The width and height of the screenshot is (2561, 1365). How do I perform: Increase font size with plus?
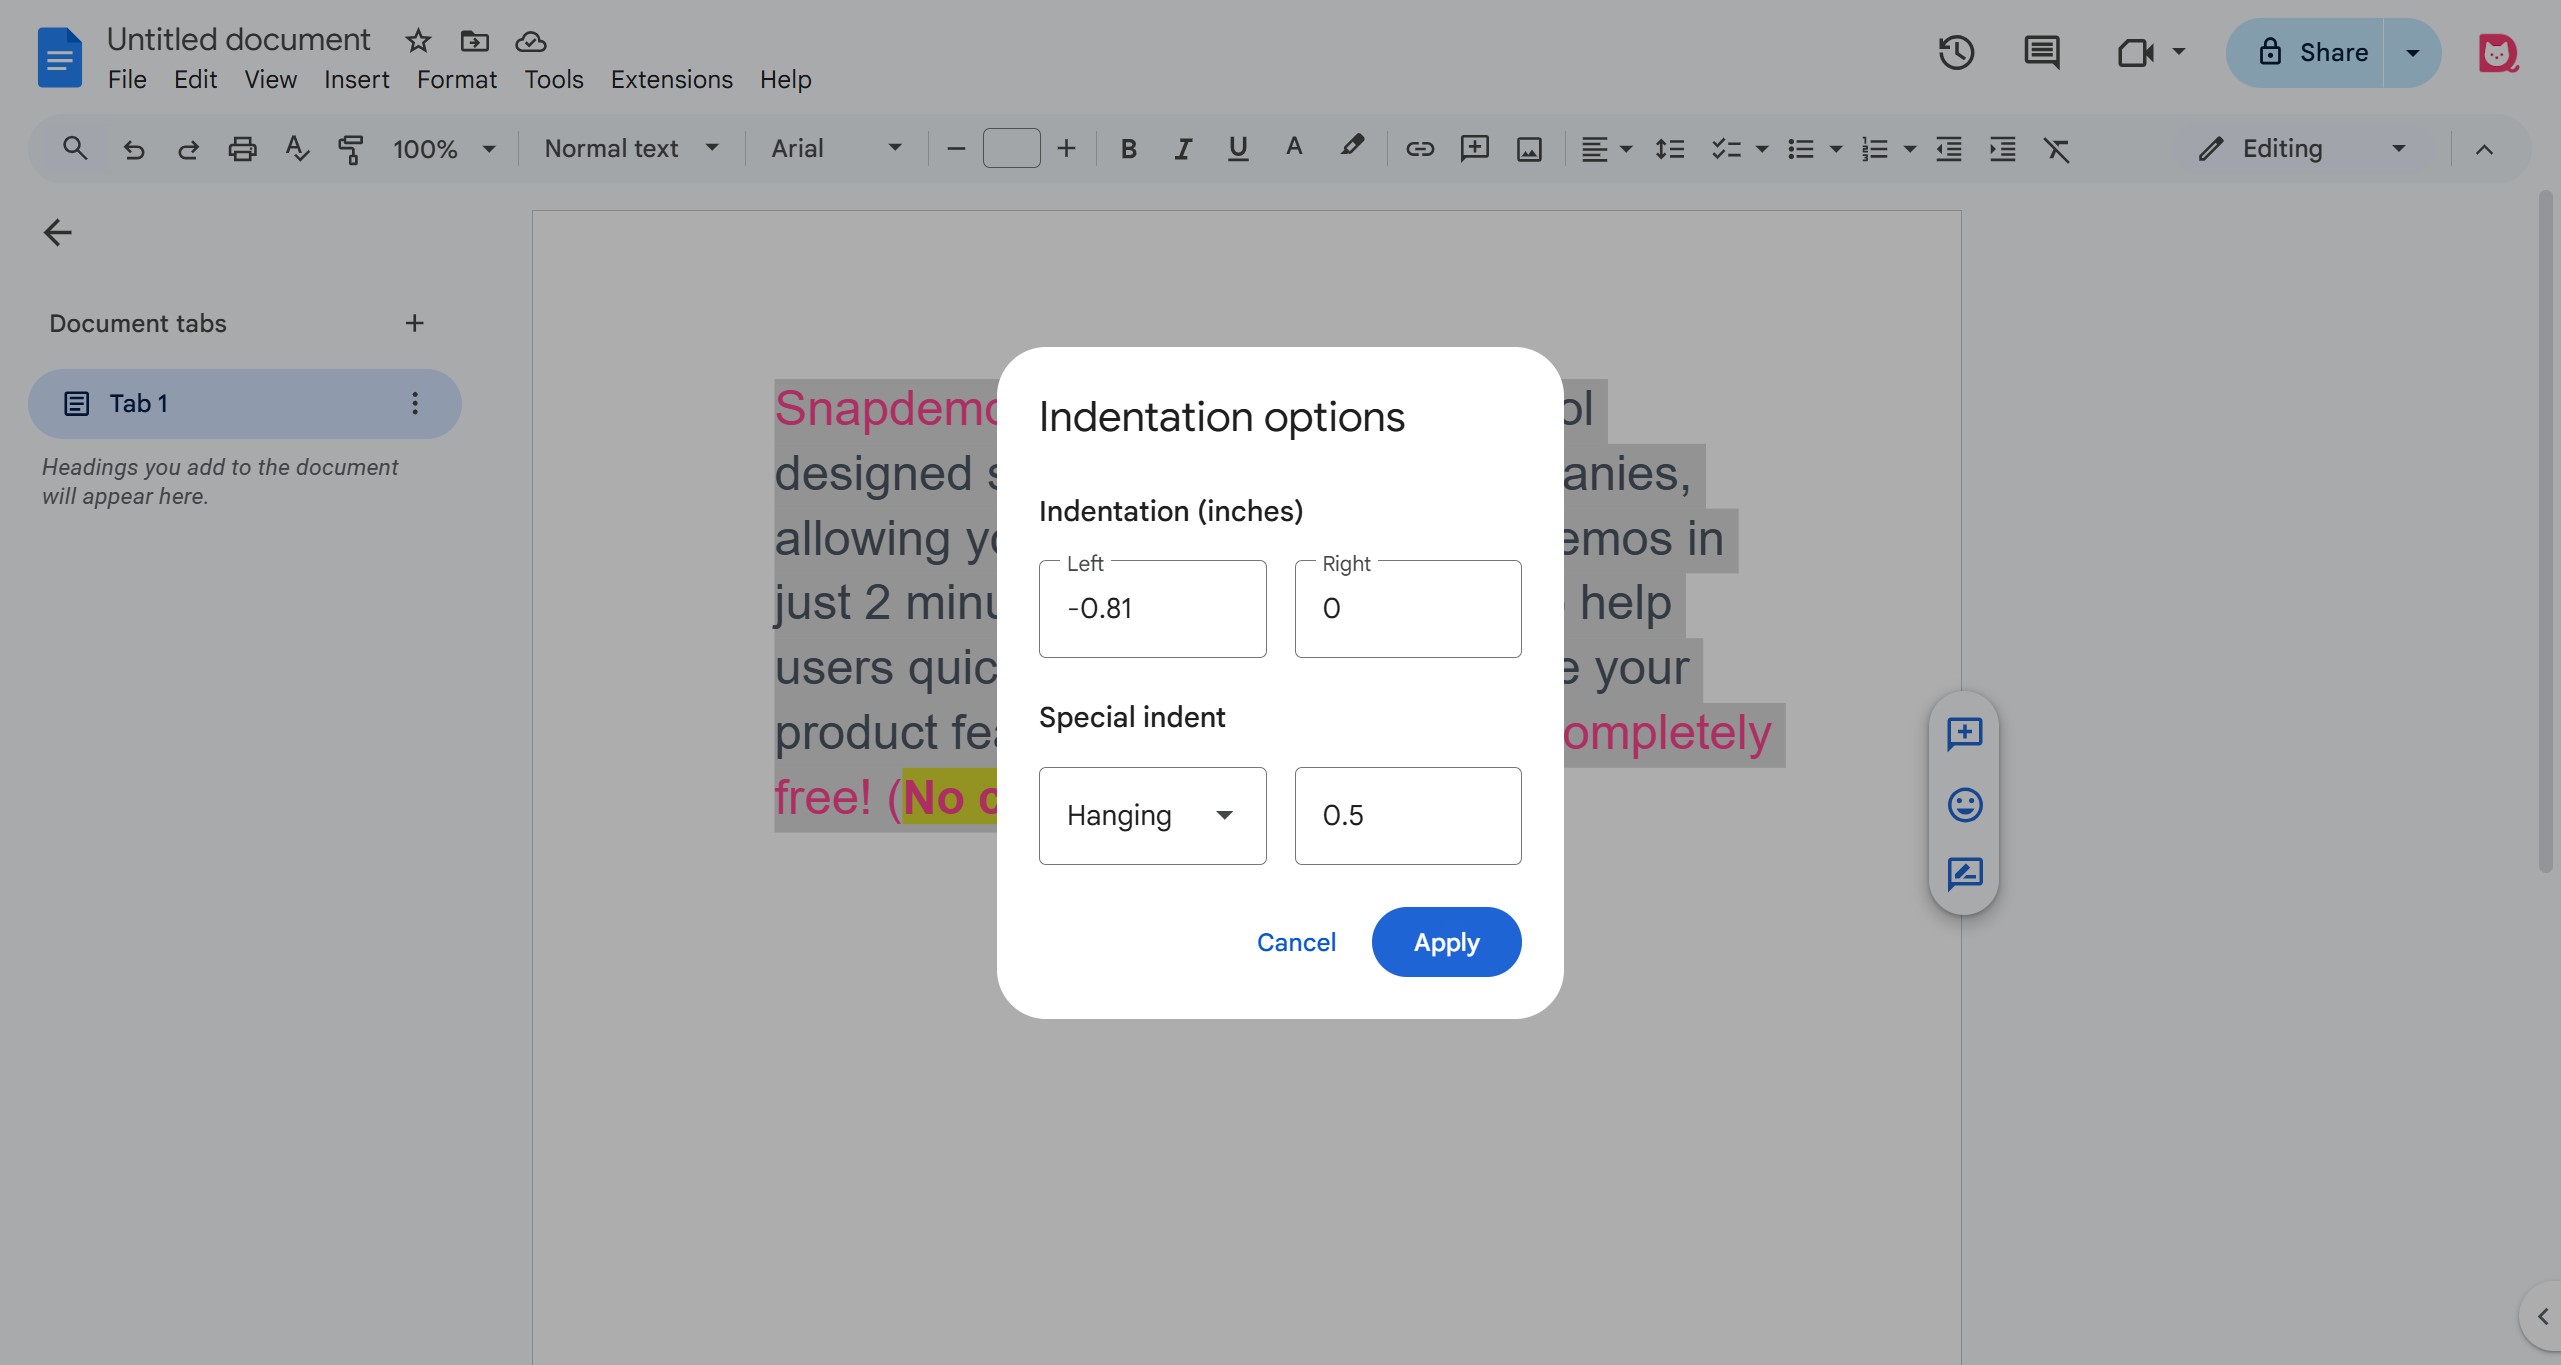tap(1066, 149)
